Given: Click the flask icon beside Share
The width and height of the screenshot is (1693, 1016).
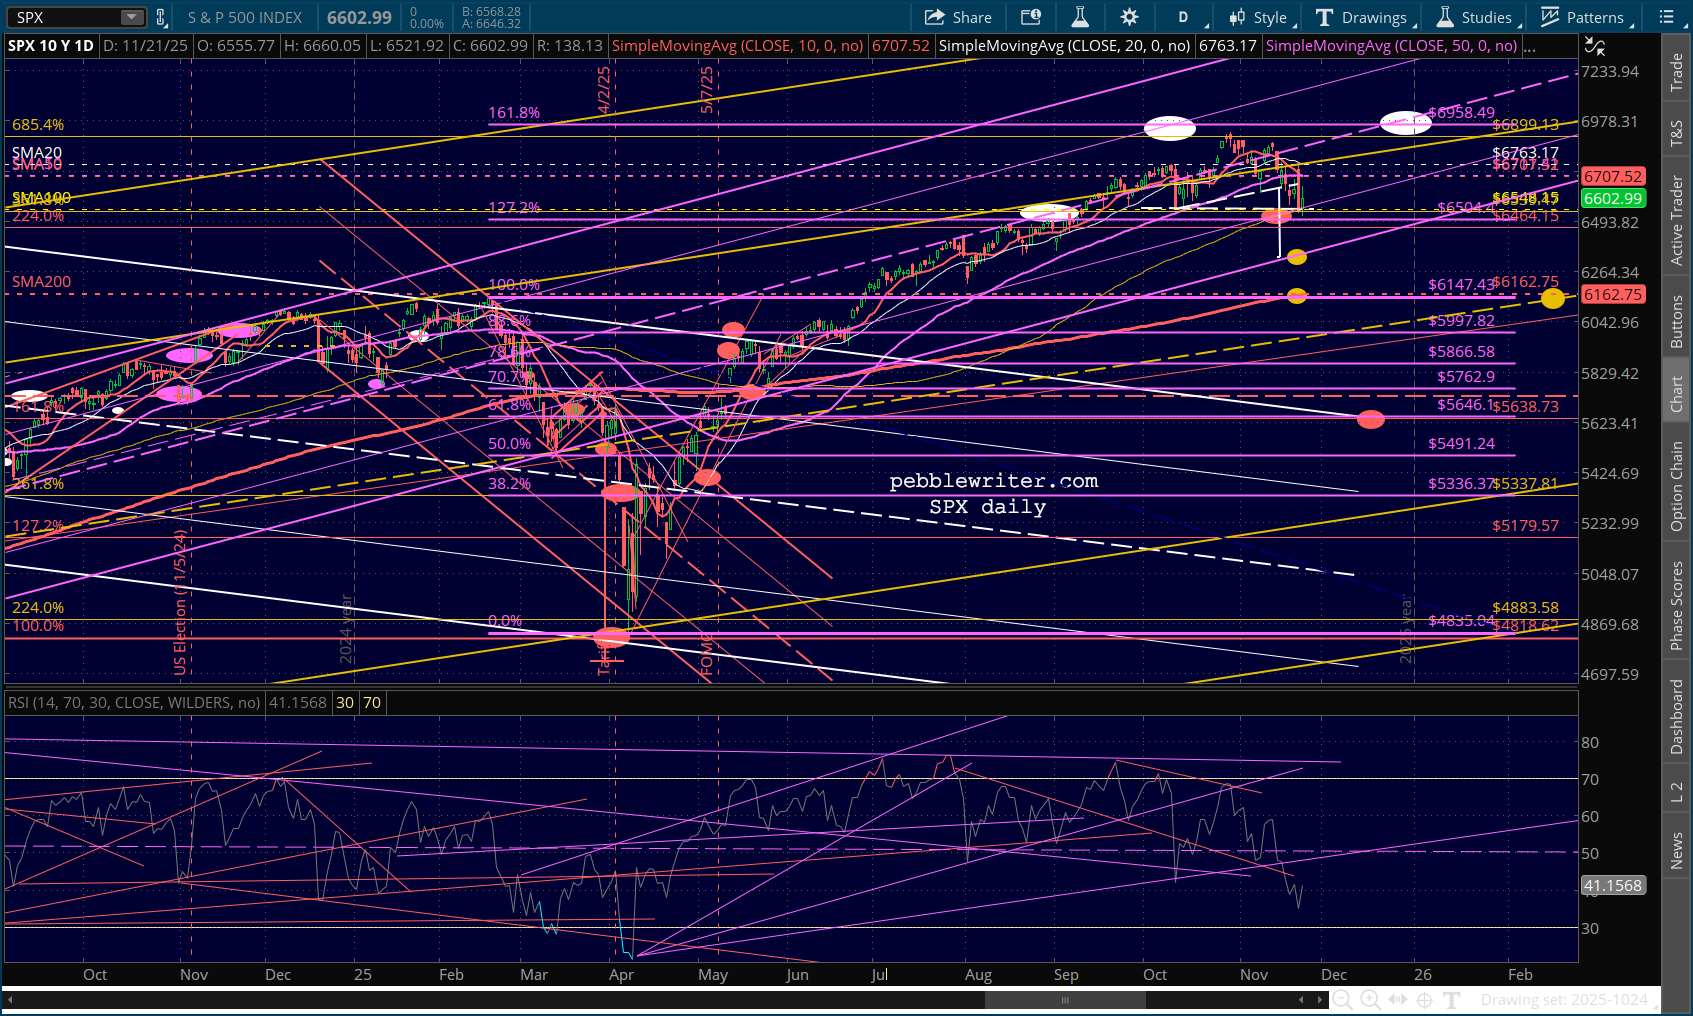Looking at the screenshot, I should click(x=1080, y=17).
